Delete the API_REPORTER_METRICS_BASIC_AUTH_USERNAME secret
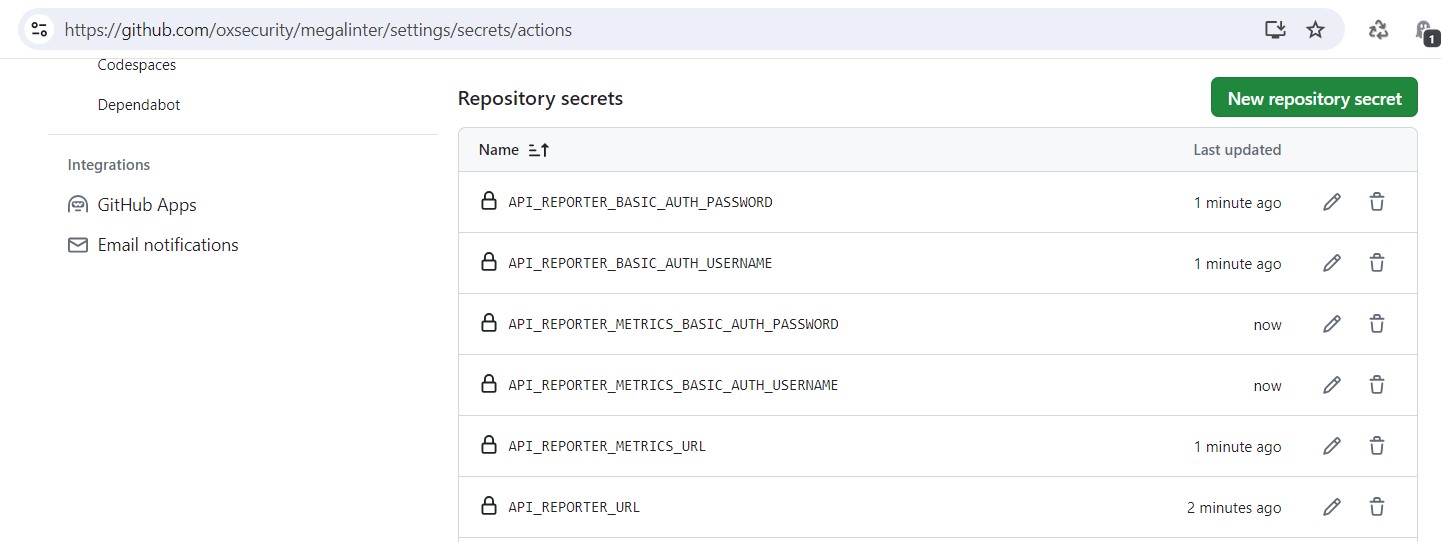1441x542 pixels. coord(1377,385)
